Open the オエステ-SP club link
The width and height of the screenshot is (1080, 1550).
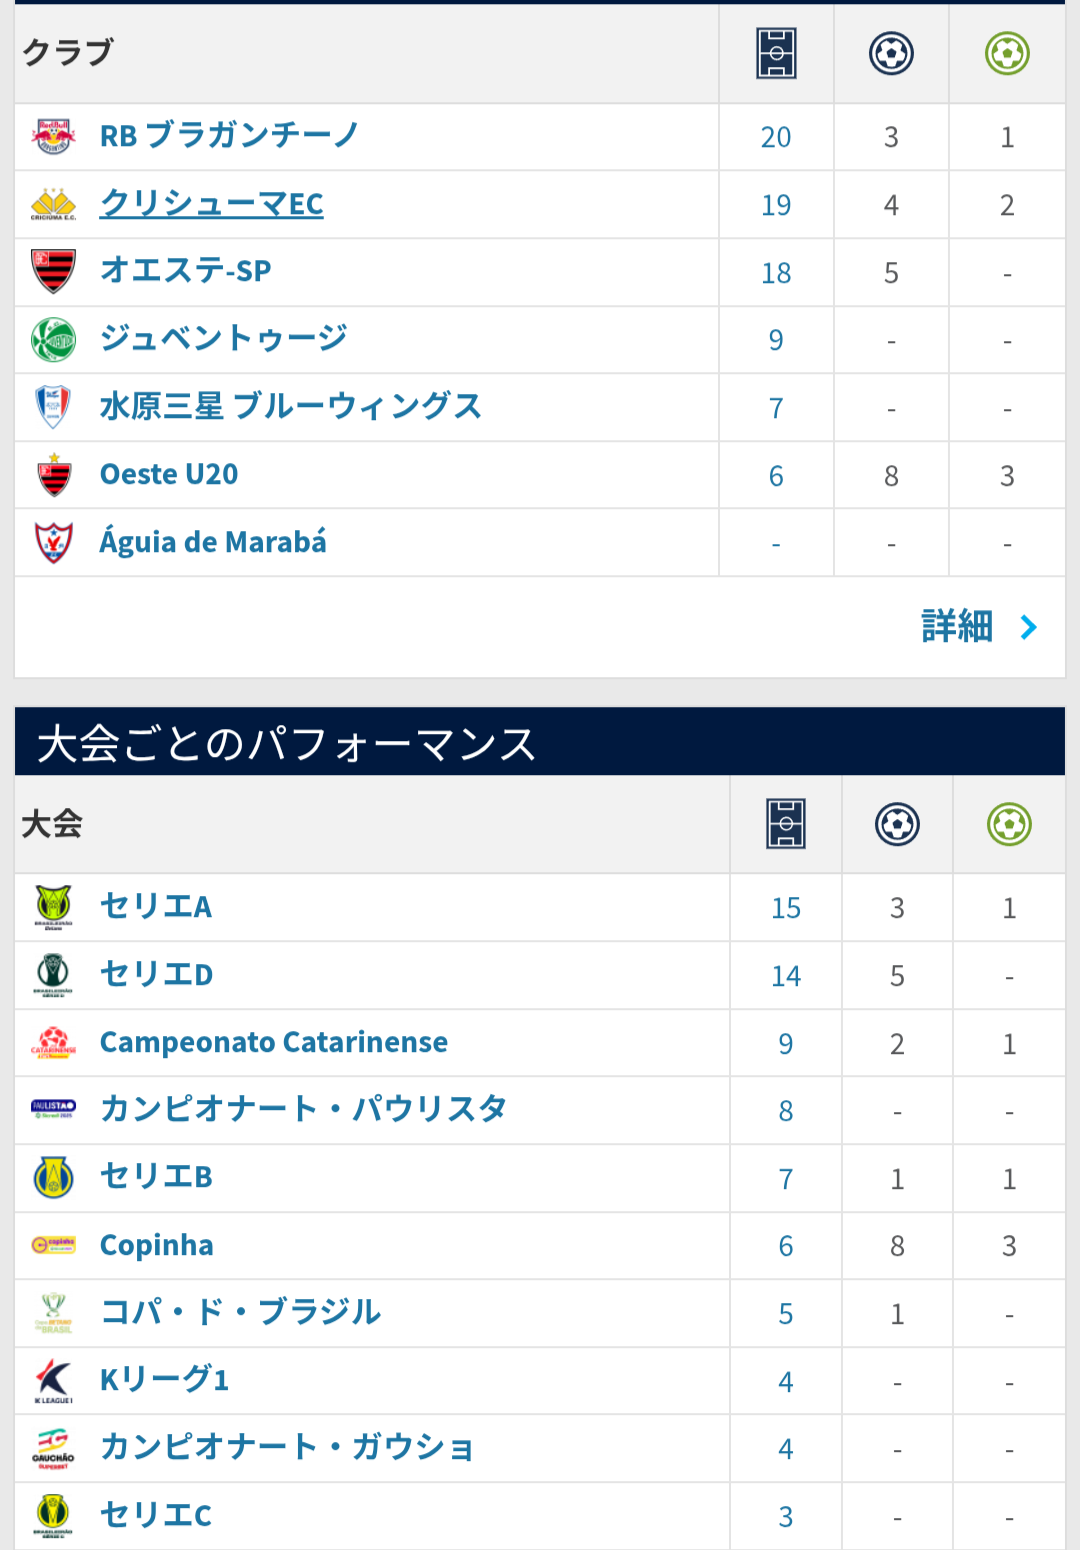186,271
